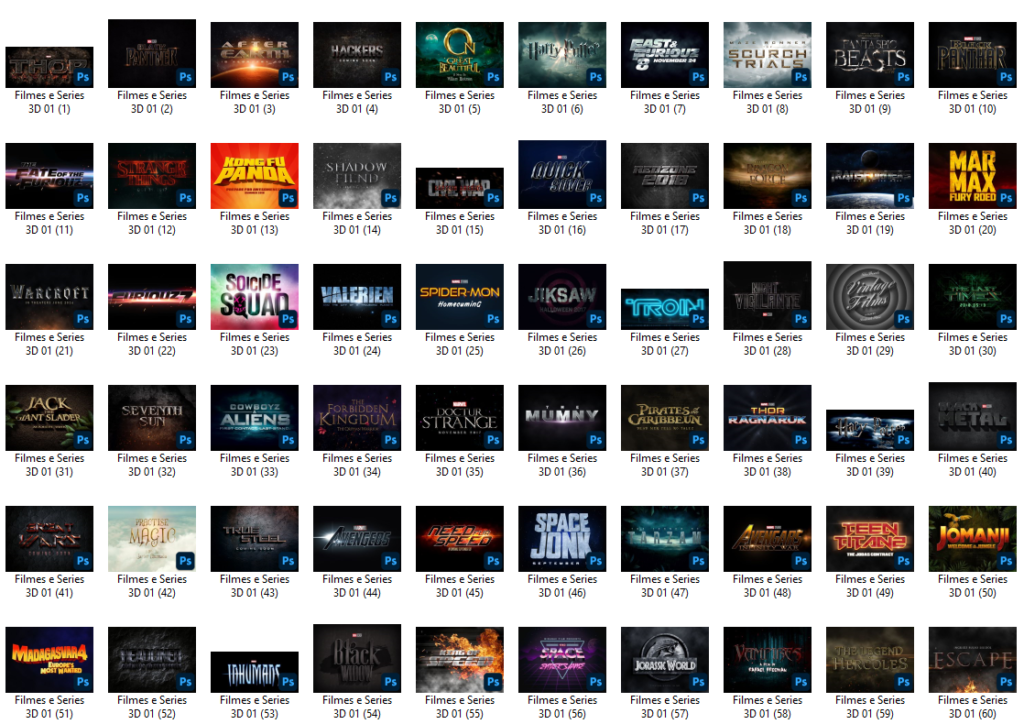Select label "Filmes e Series 3D 01 (48)"
The width and height of the screenshot is (1024, 724).
(767, 586)
